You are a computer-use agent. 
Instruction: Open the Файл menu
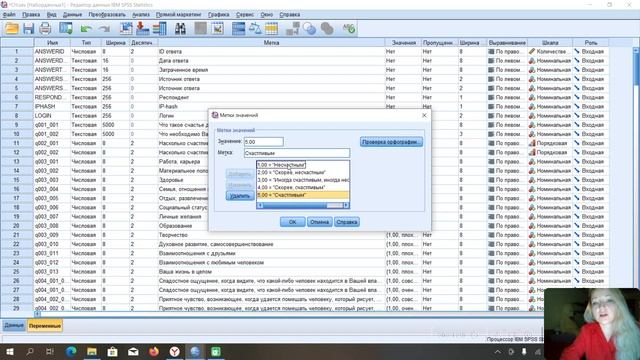(x=9, y=14)
